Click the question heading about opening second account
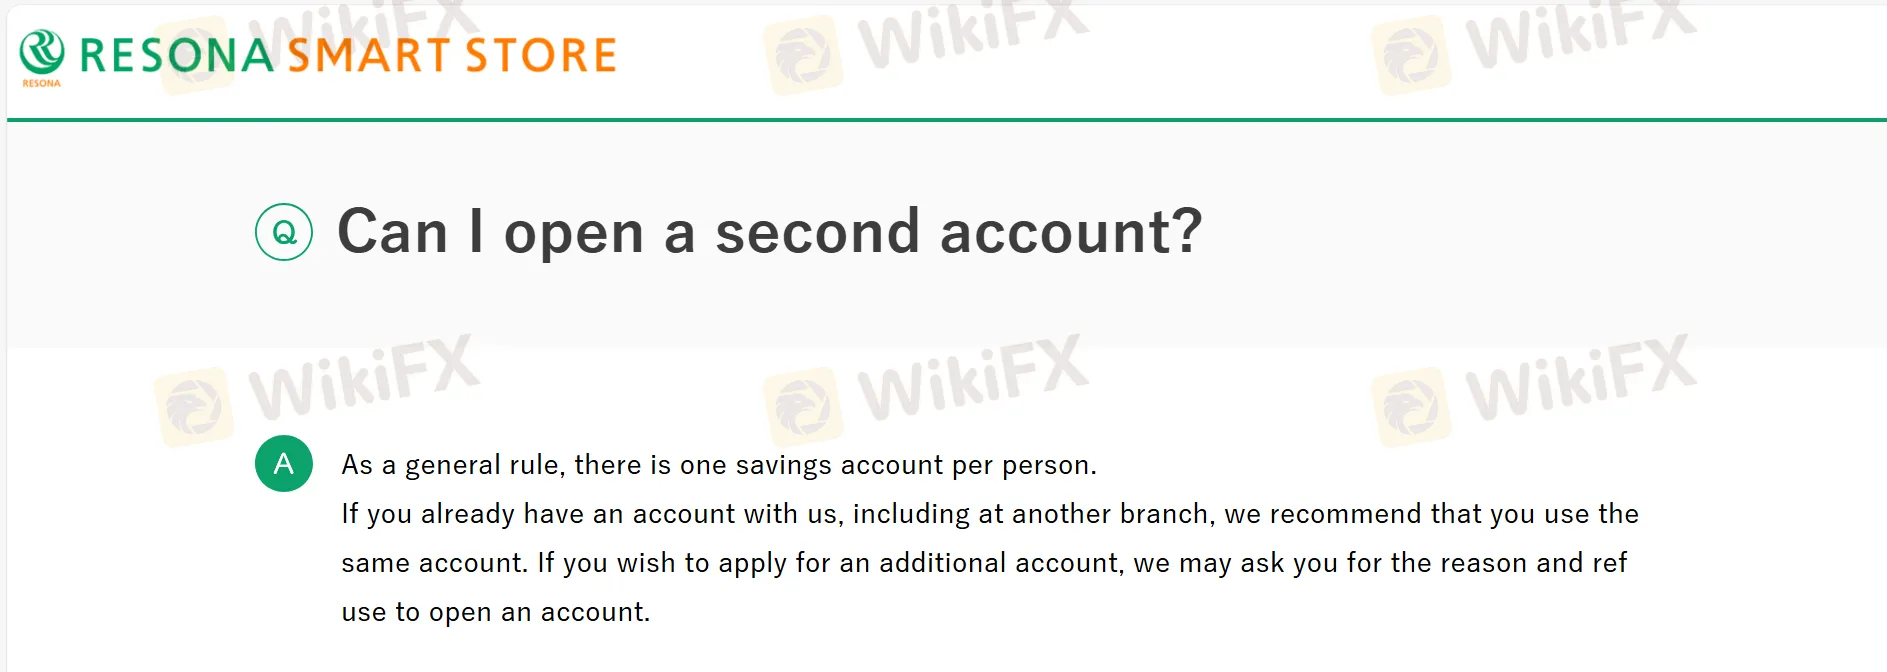1887x672 pixels. [770, 232]
